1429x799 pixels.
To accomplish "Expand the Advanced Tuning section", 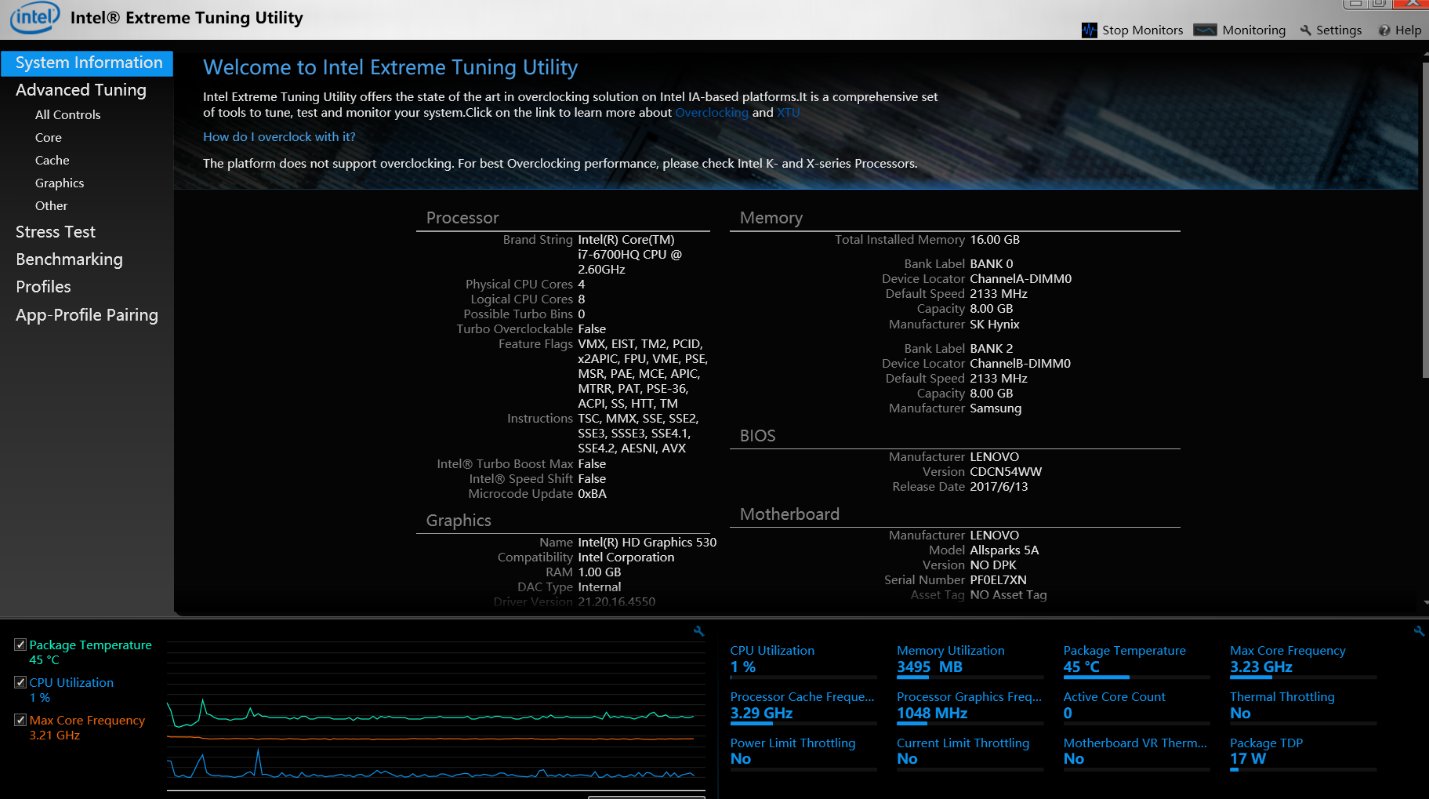I will (x=81, y=90).
